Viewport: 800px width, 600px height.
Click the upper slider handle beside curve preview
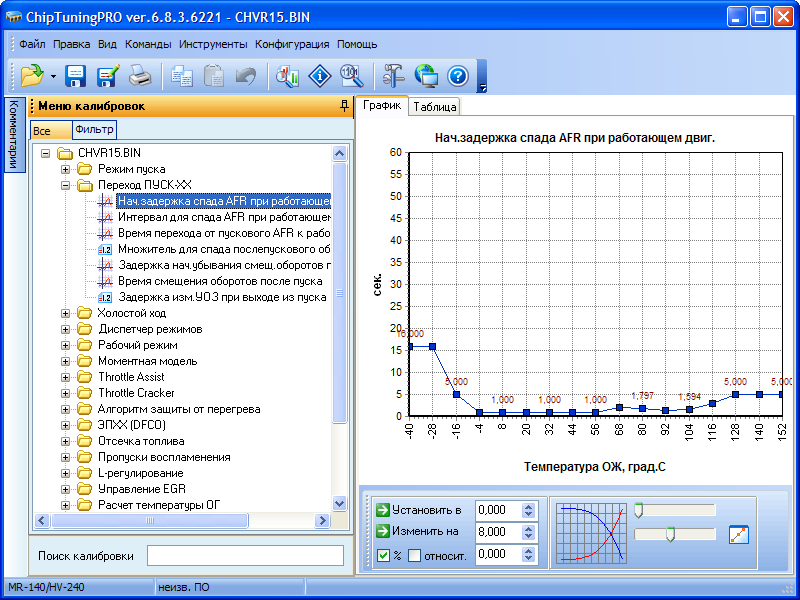pyautogui.click(x=638, y=510)
